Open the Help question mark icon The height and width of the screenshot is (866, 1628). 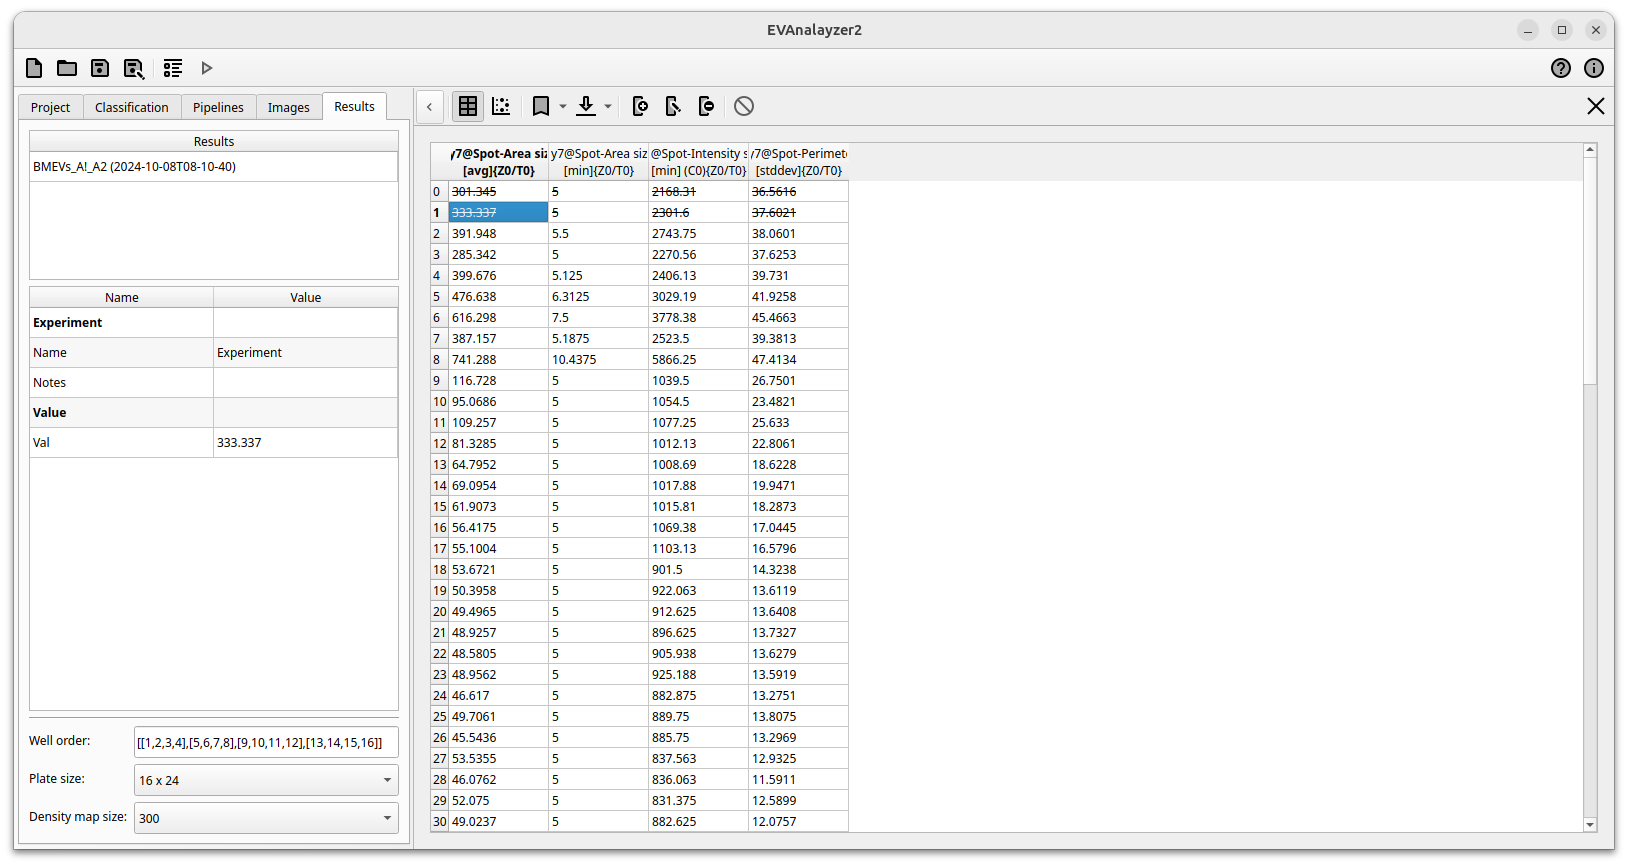click(x=1561, y=68)
